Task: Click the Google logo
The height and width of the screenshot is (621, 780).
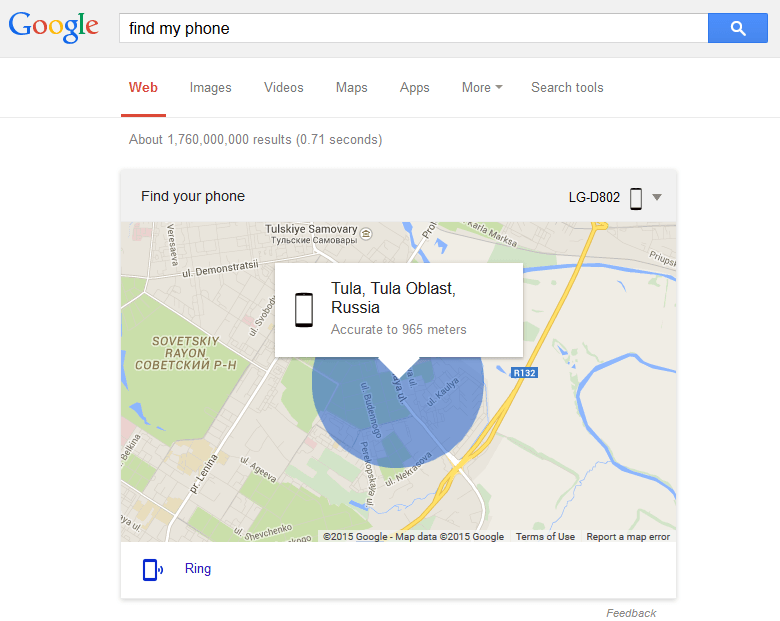Action: point(54,27)
